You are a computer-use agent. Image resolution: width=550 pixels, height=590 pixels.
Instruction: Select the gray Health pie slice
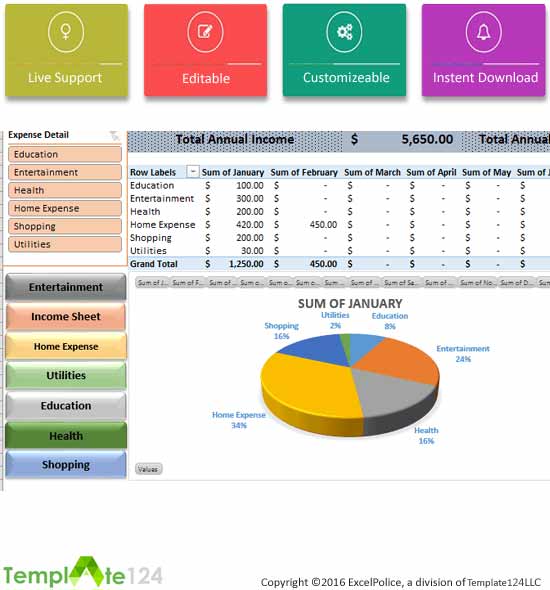[x=391, y=391]
